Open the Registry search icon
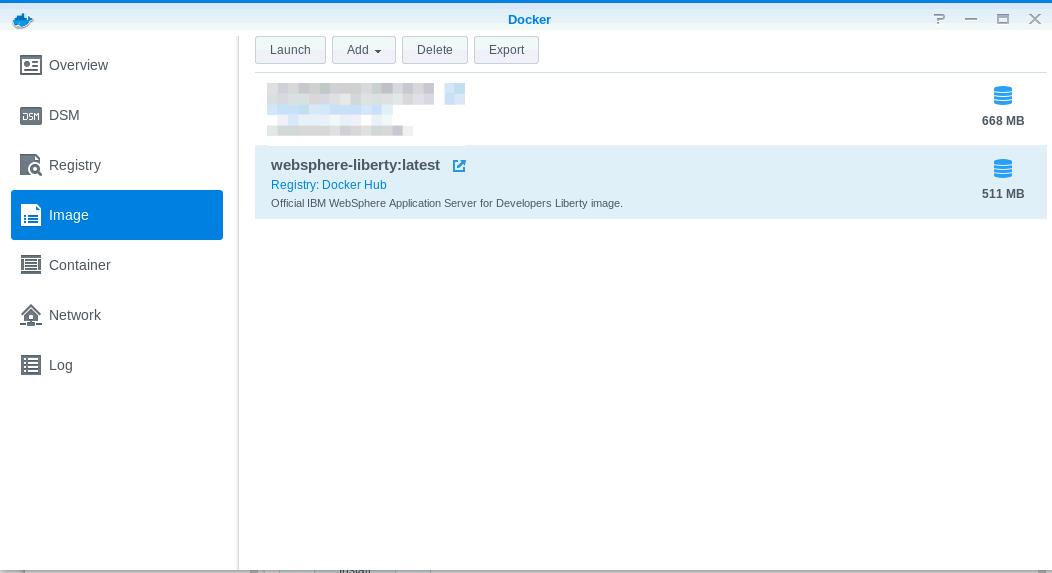The height and width of the screenshot is (573, 1052). [31, 165]
